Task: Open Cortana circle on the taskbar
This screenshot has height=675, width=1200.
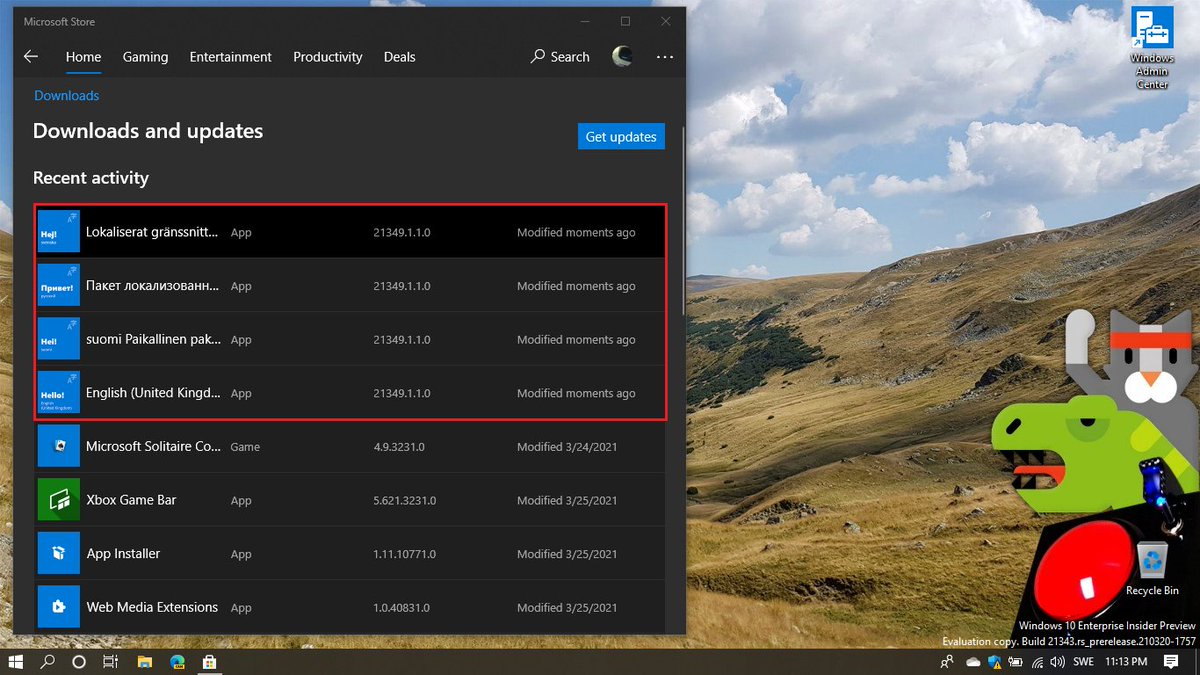Action: click(79, 662)
